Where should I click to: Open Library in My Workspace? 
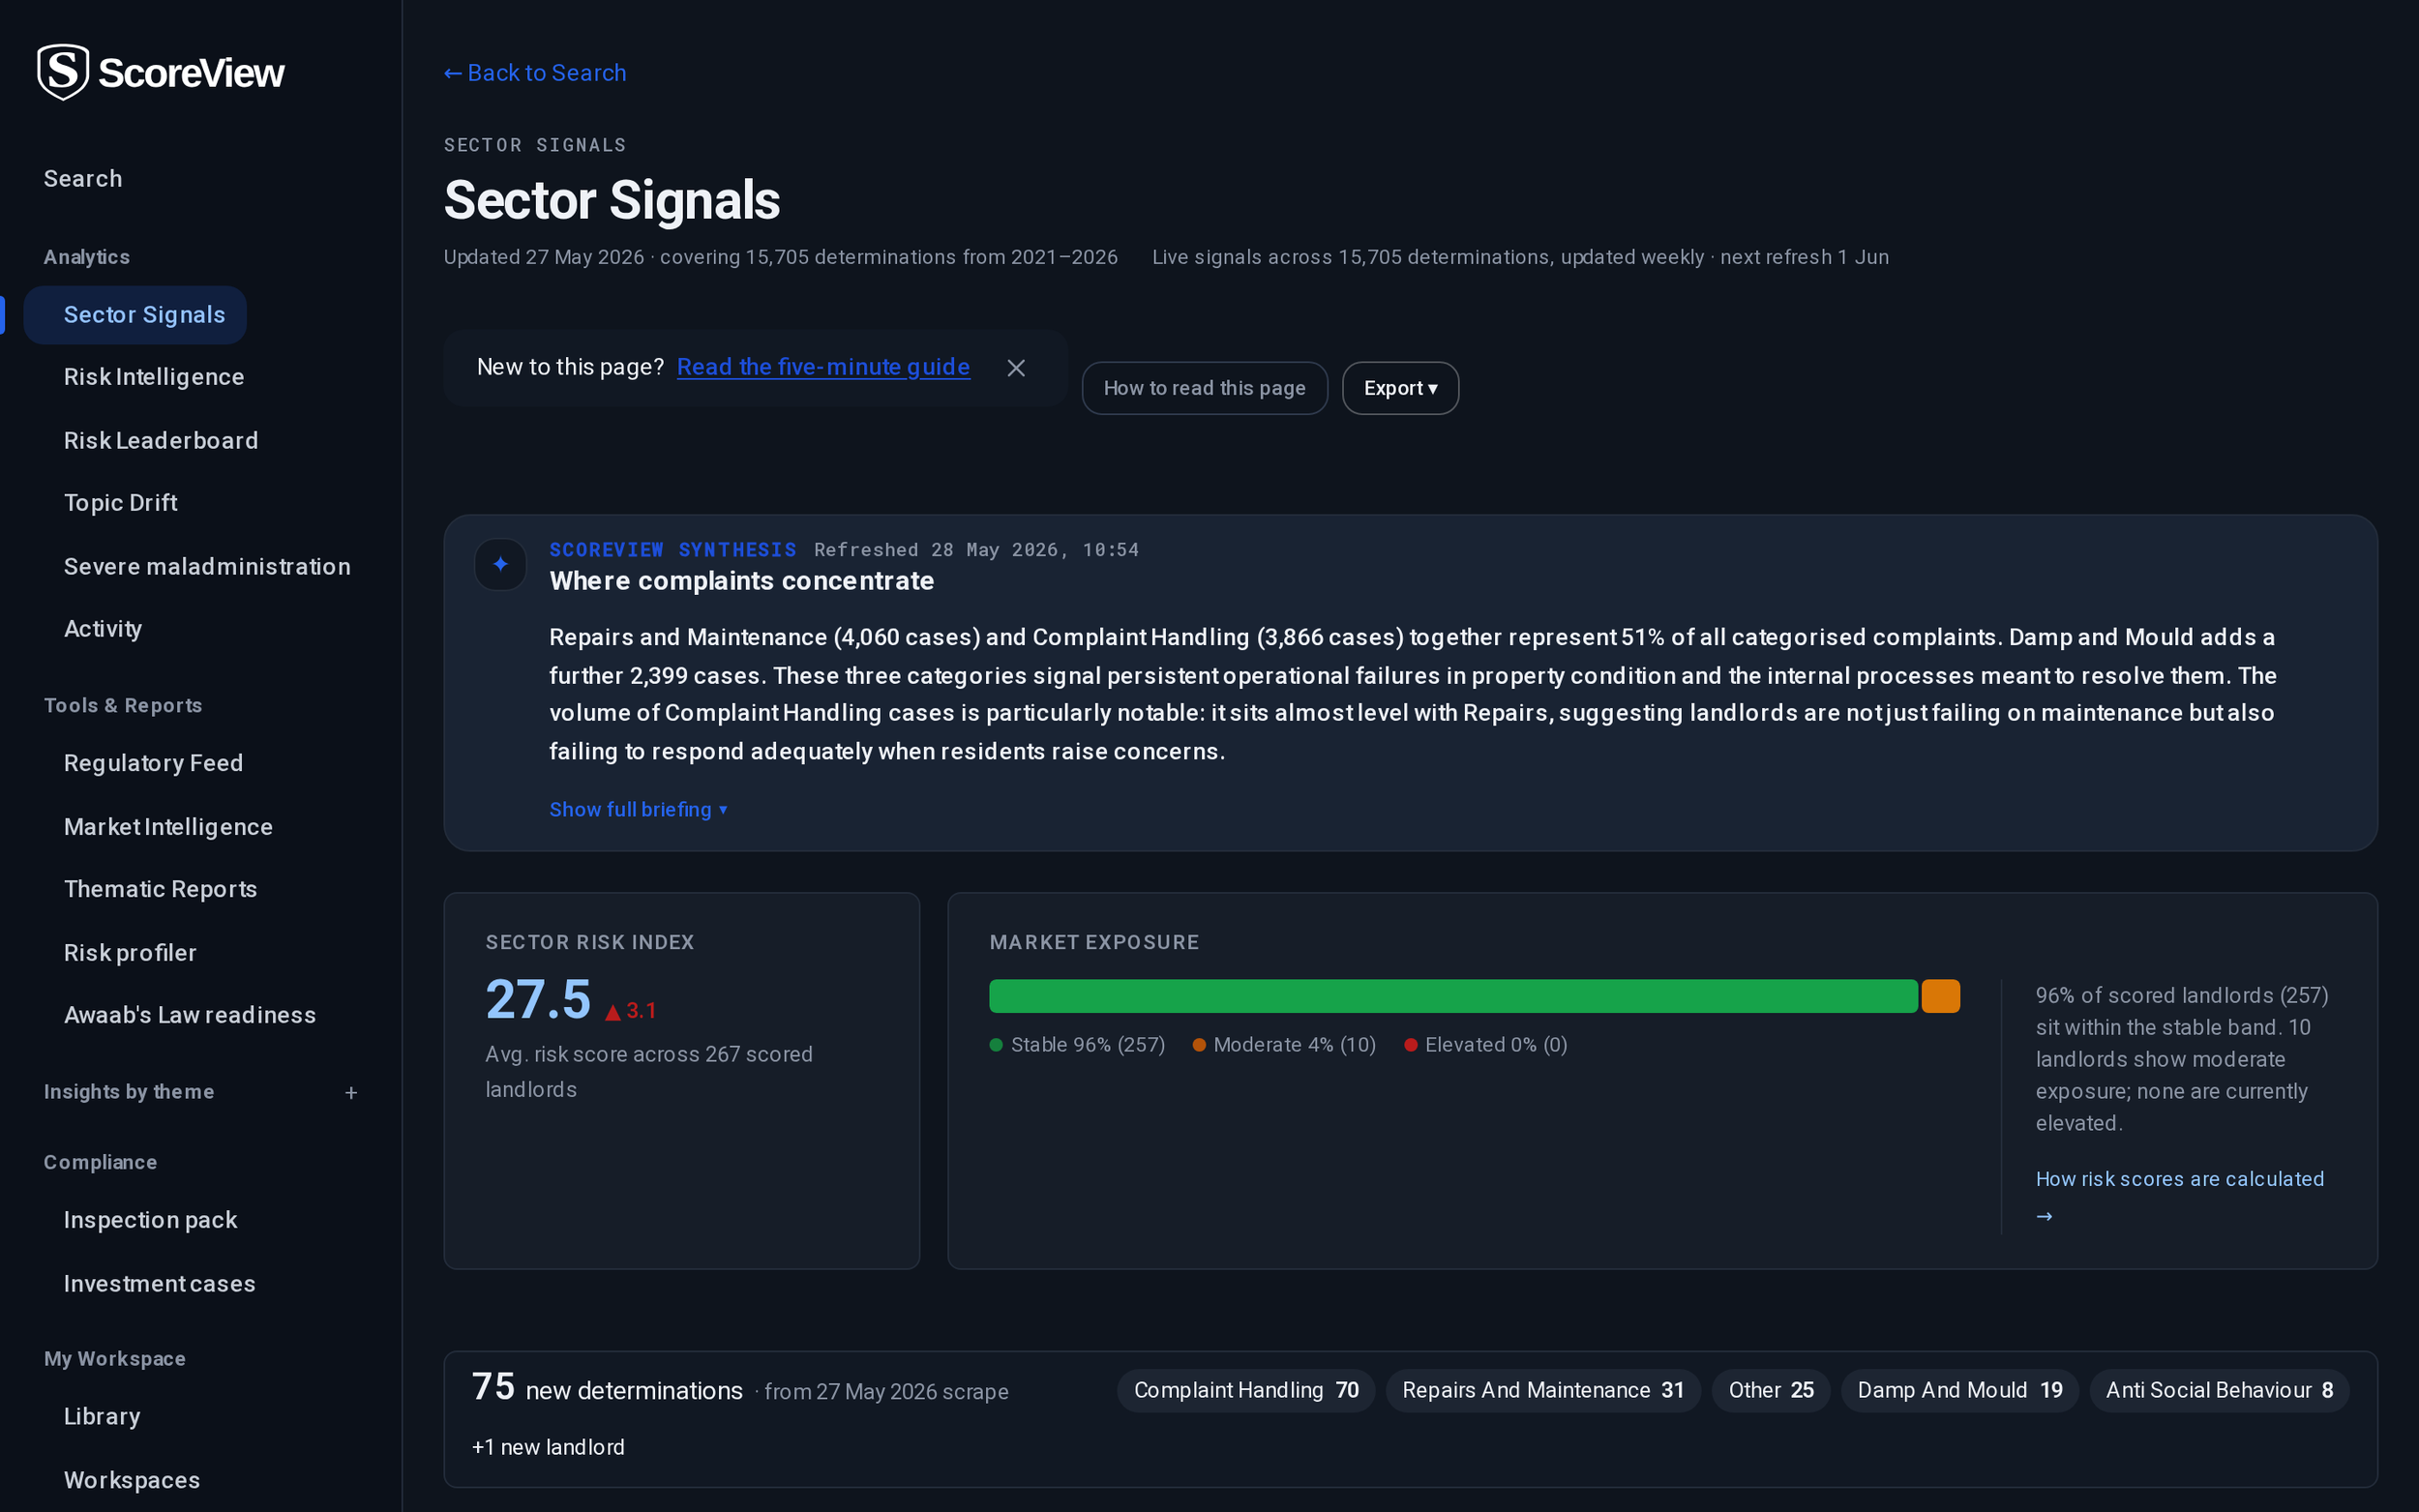coord(102,1417)
